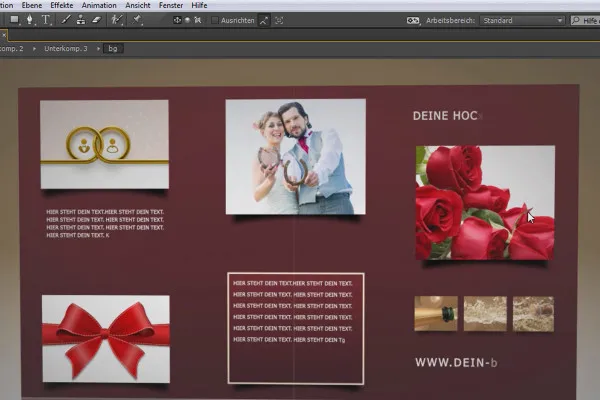Click the middle beige texture thumbnail

(x=485, y=313)
